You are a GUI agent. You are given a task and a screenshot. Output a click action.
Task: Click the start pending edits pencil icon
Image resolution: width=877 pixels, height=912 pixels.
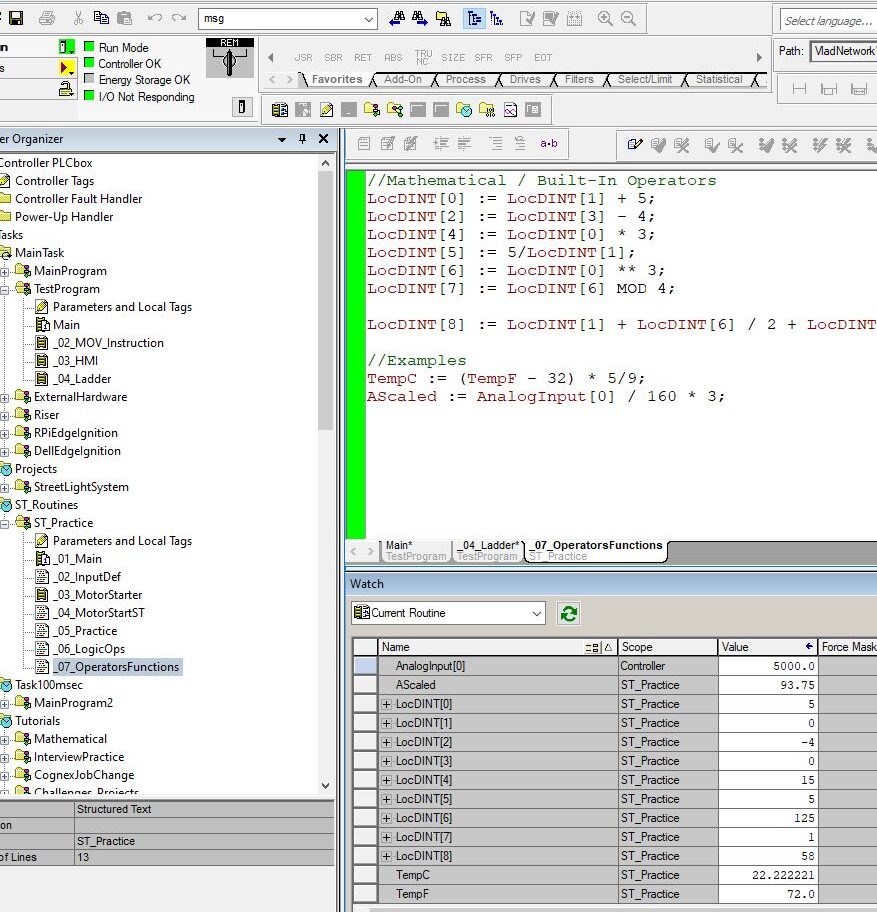coord(634,144)
